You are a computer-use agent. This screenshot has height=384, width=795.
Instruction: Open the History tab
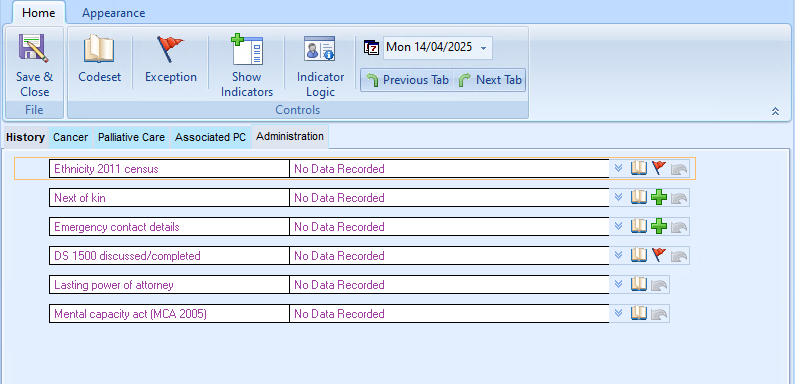(25, 137)
